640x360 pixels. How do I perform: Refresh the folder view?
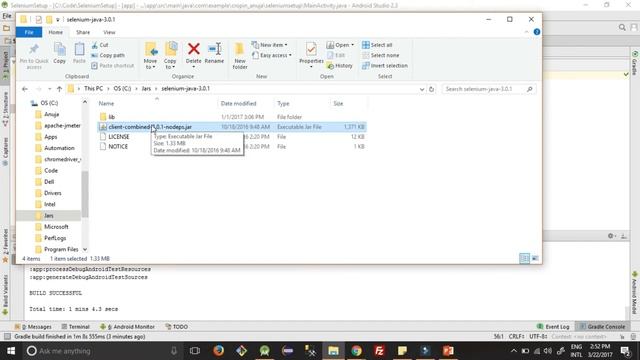(x=431, y=89)
